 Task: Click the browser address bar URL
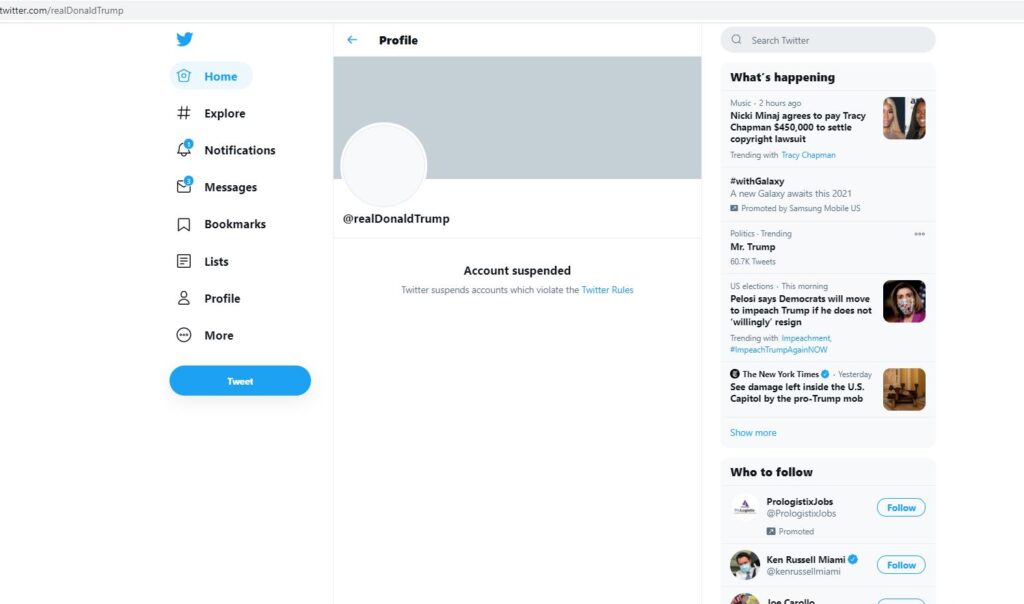[62, 10]
